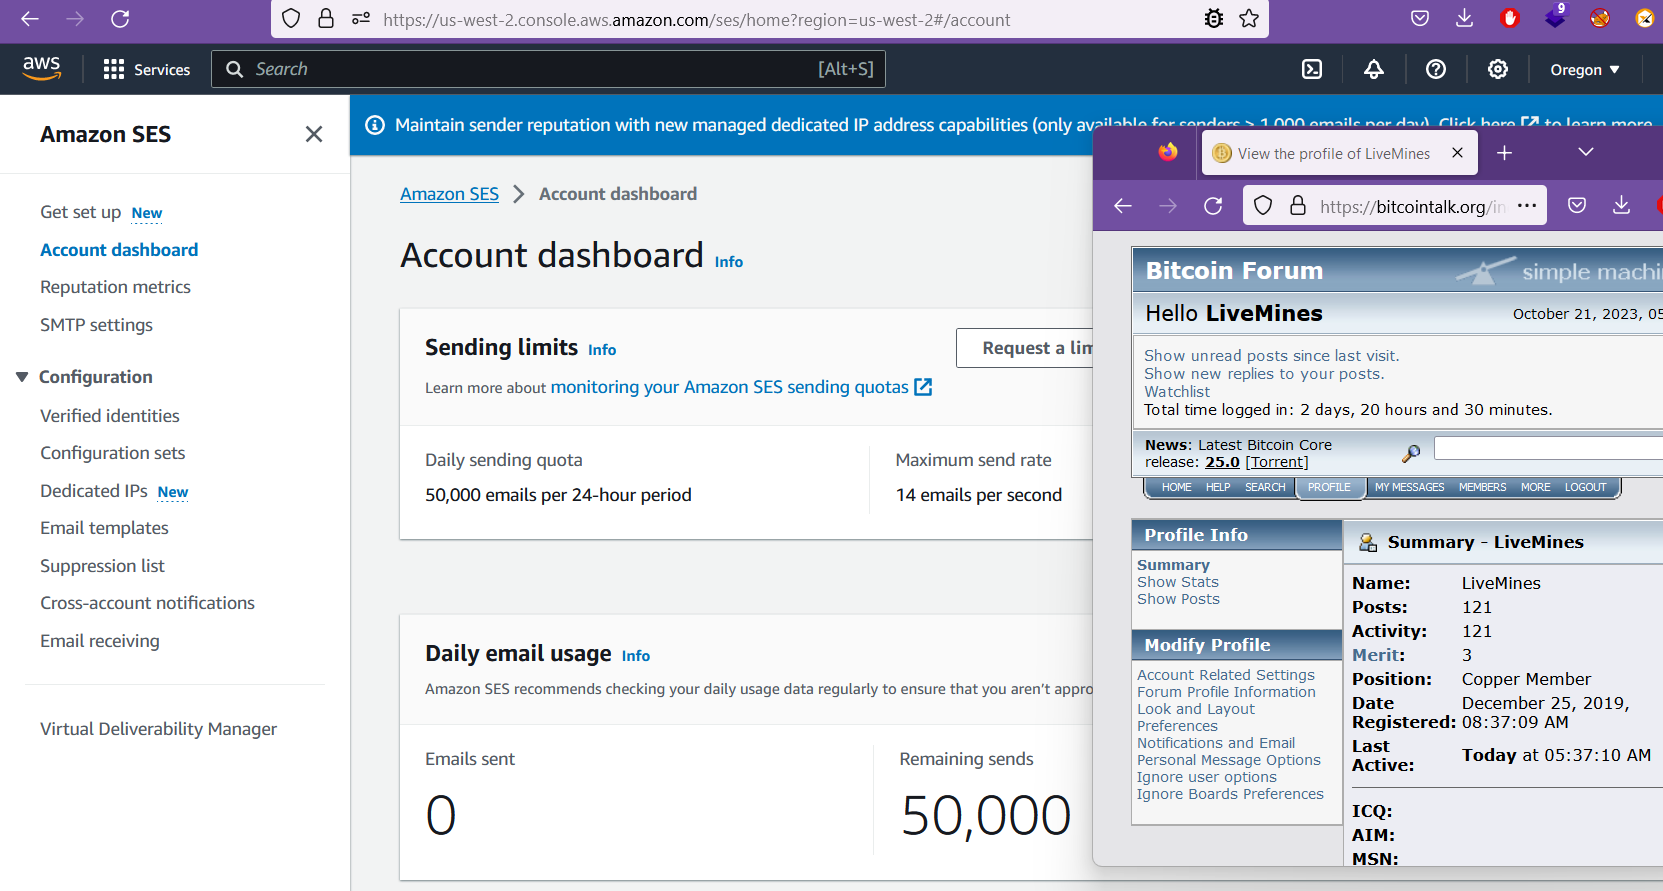The height and width of the screenshot is (891, 1663).
Task: Click the forum search magnifier icon
Action: click(x=1411, y=454)
